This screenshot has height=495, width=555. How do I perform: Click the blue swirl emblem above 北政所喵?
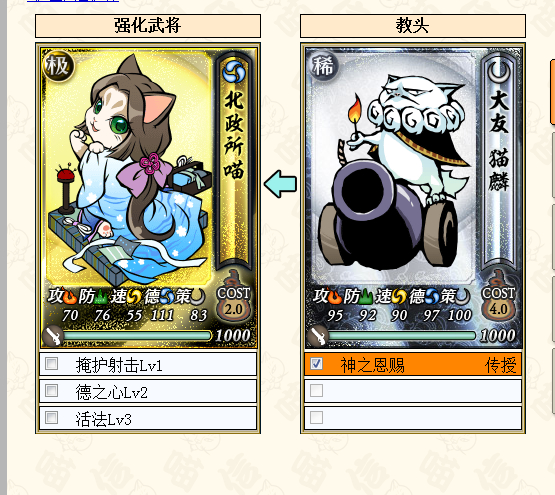[234, 70]
